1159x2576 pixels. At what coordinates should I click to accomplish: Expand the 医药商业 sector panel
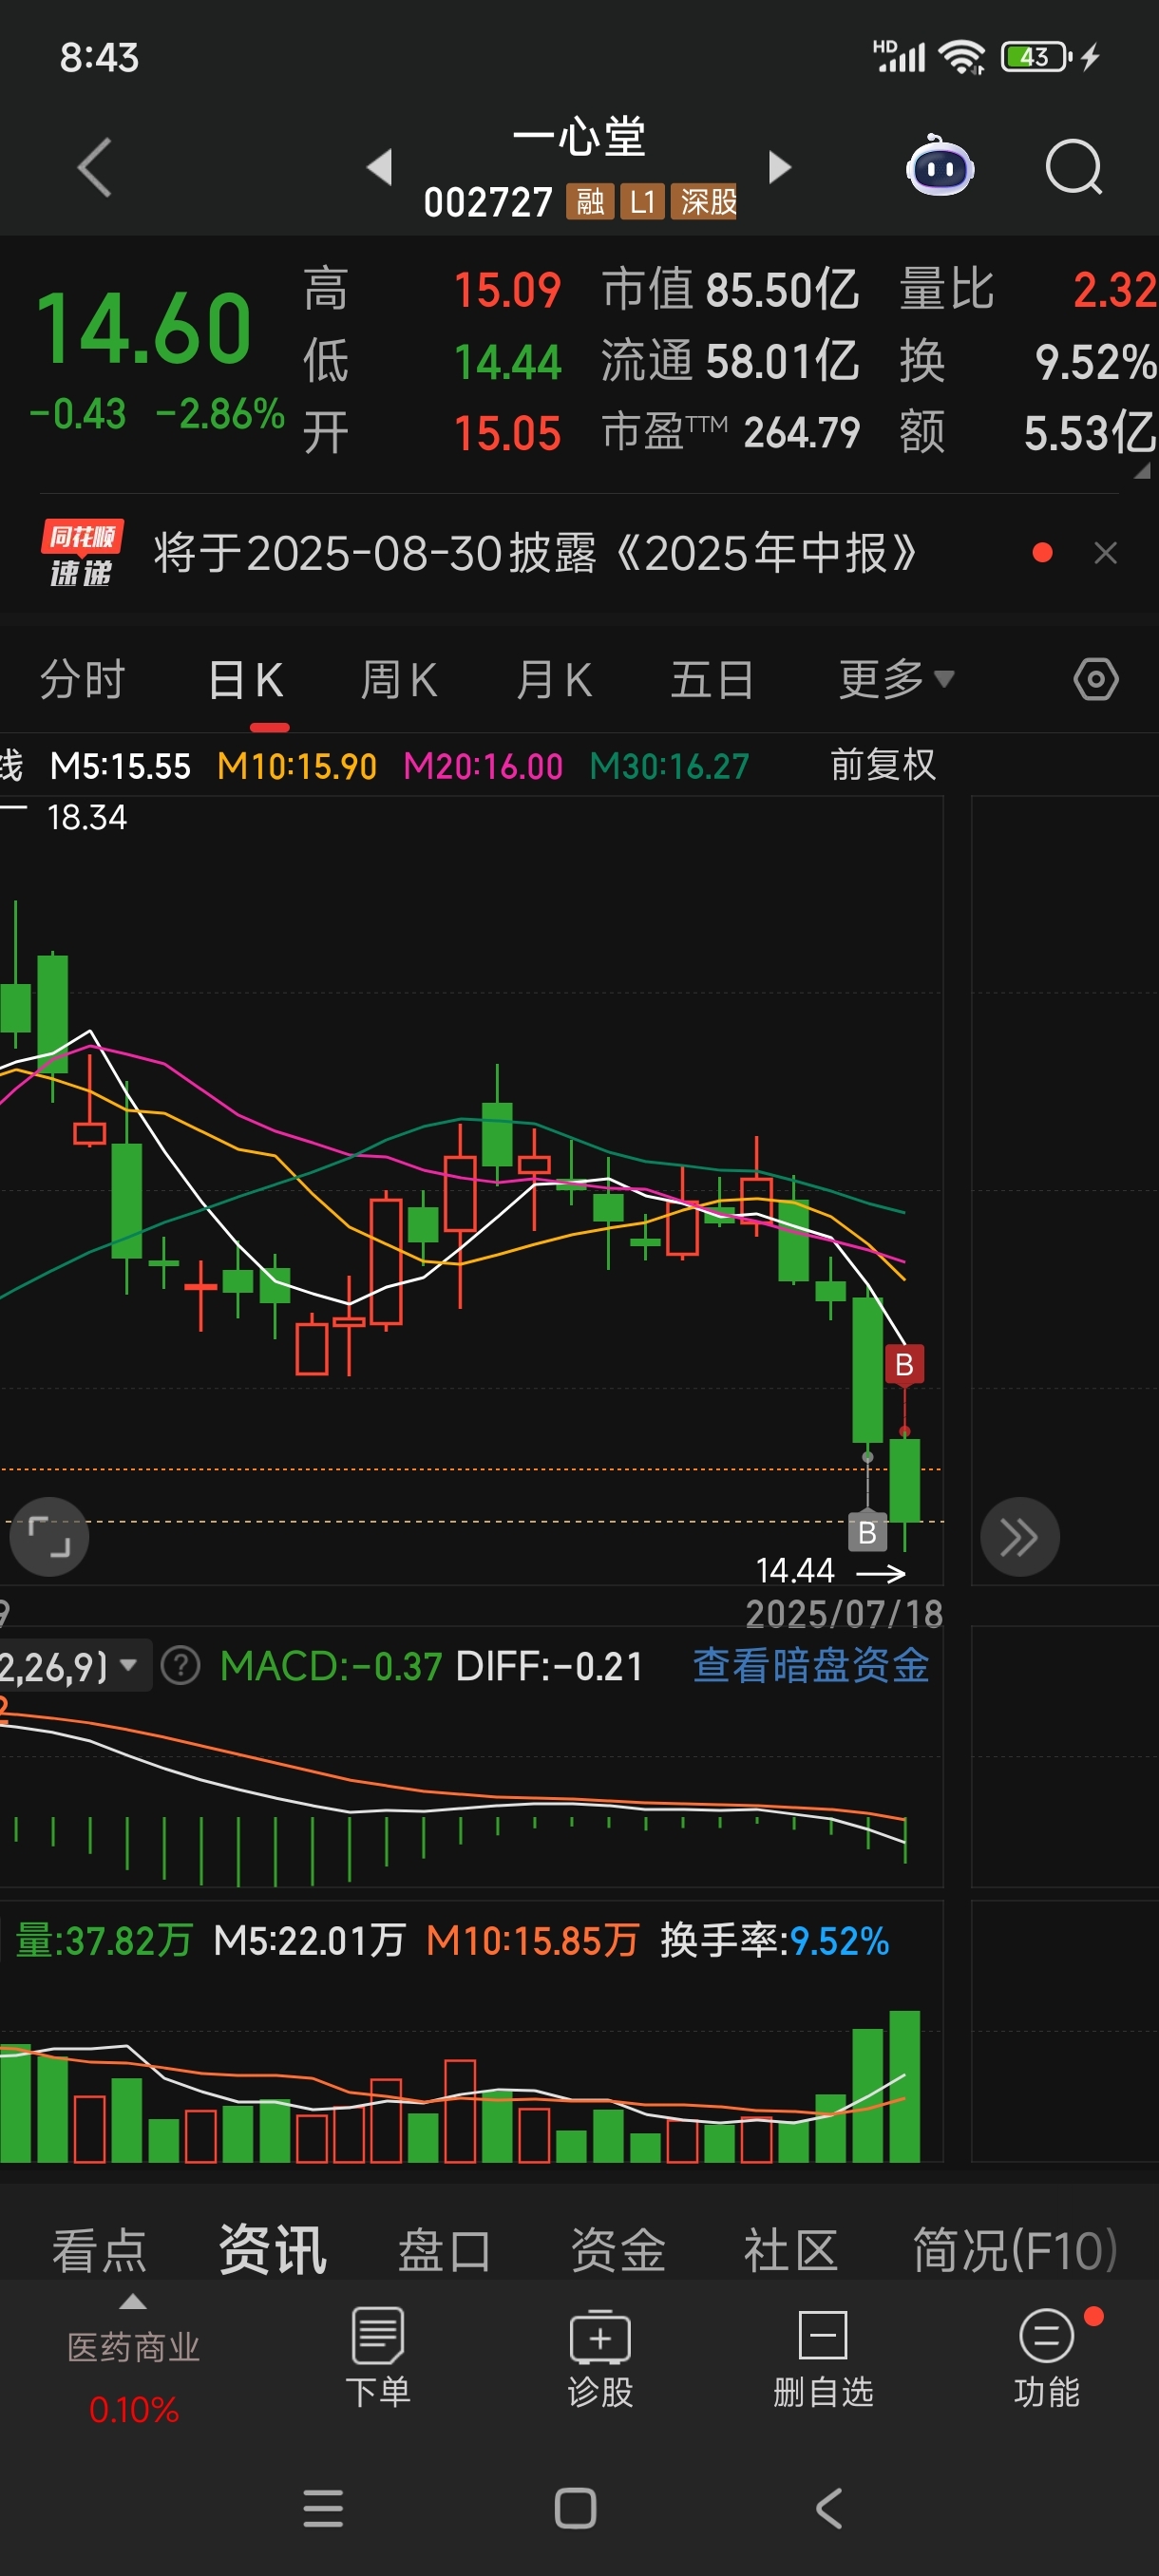point(134,2362)
